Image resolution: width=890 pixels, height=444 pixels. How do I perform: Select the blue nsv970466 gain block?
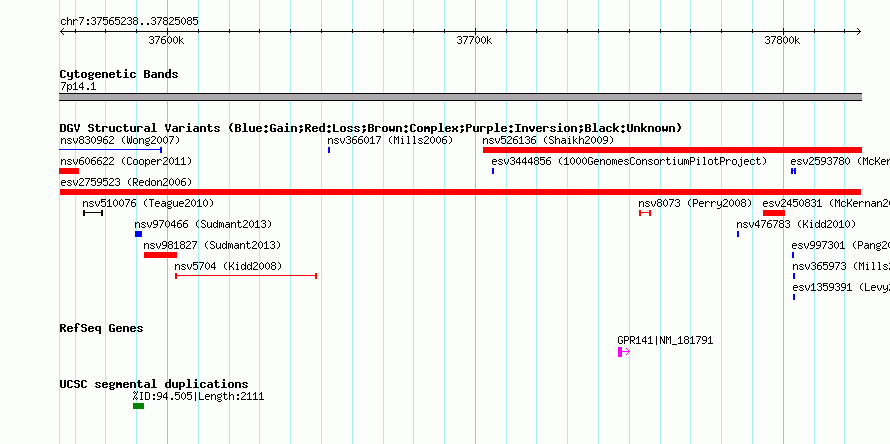(138, 234)
